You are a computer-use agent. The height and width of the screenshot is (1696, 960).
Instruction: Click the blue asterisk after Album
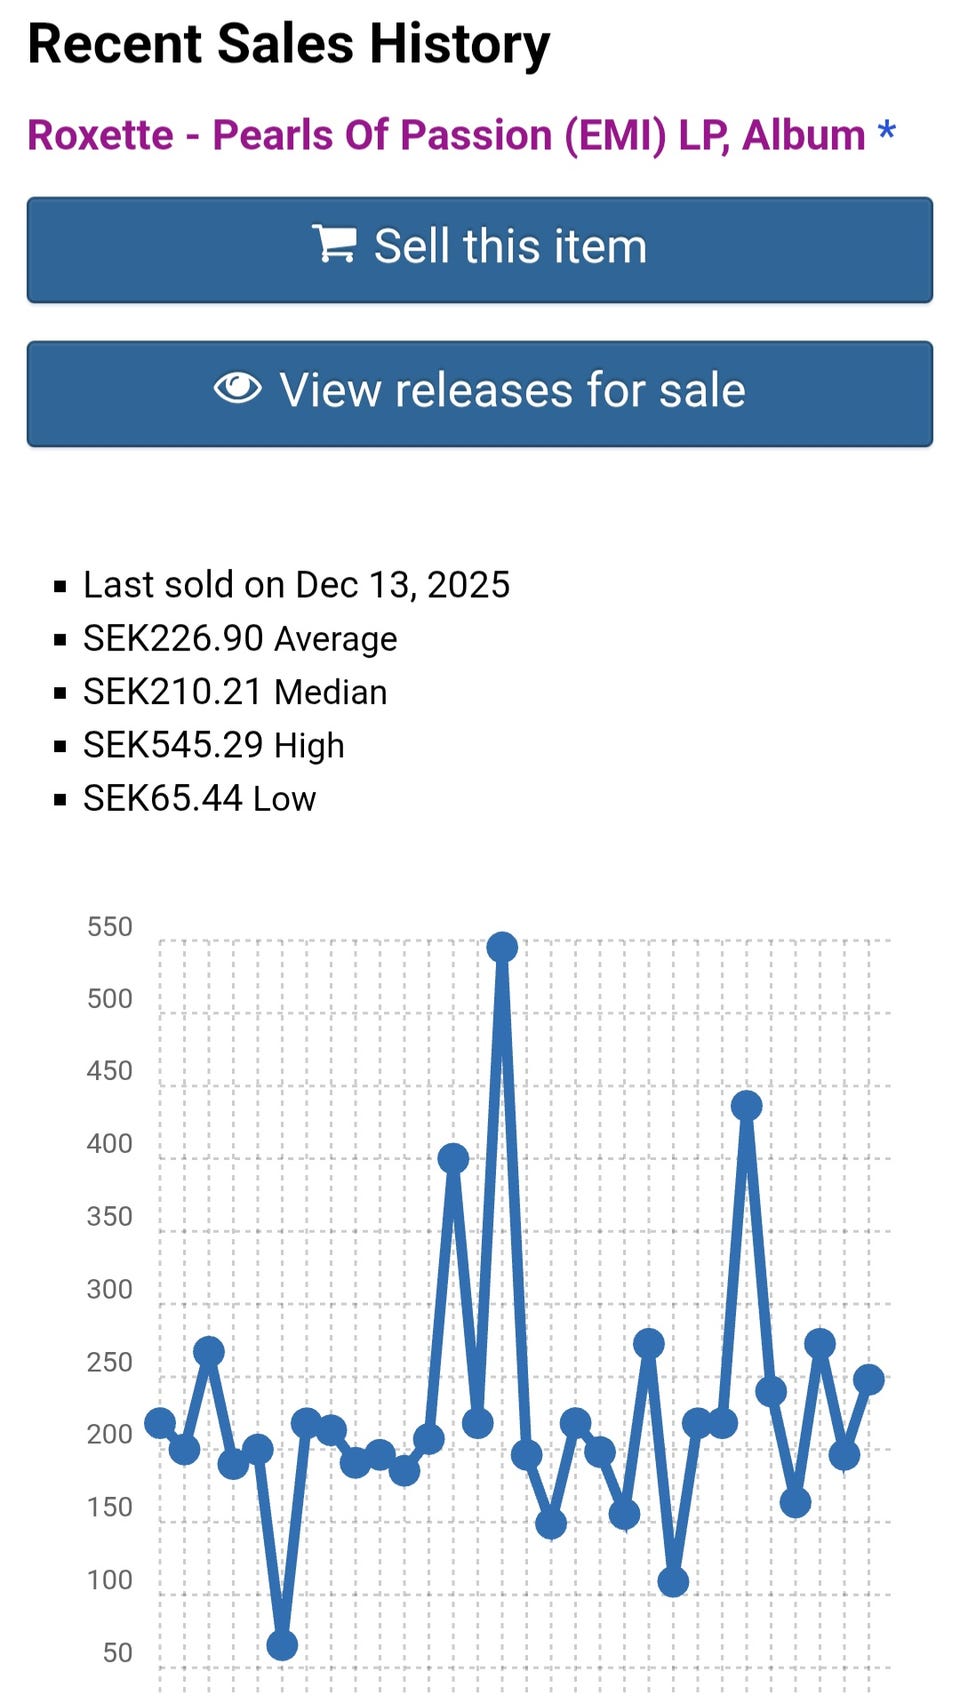[886, 133]
